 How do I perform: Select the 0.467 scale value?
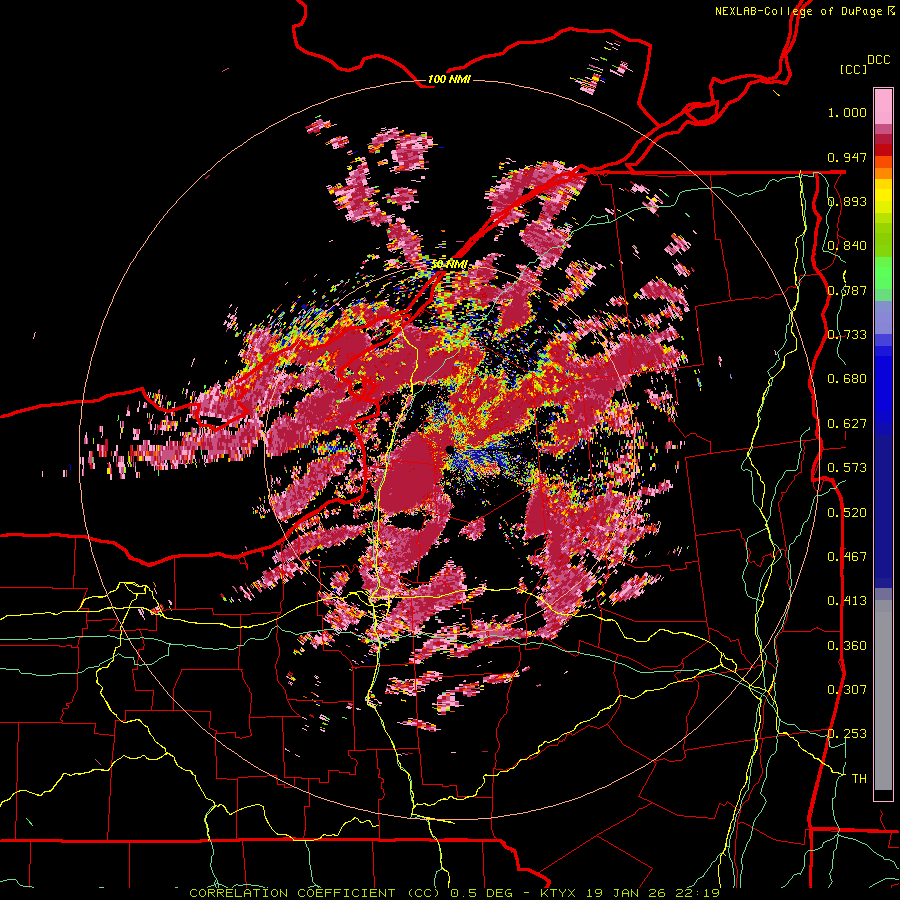pos(847,557)
